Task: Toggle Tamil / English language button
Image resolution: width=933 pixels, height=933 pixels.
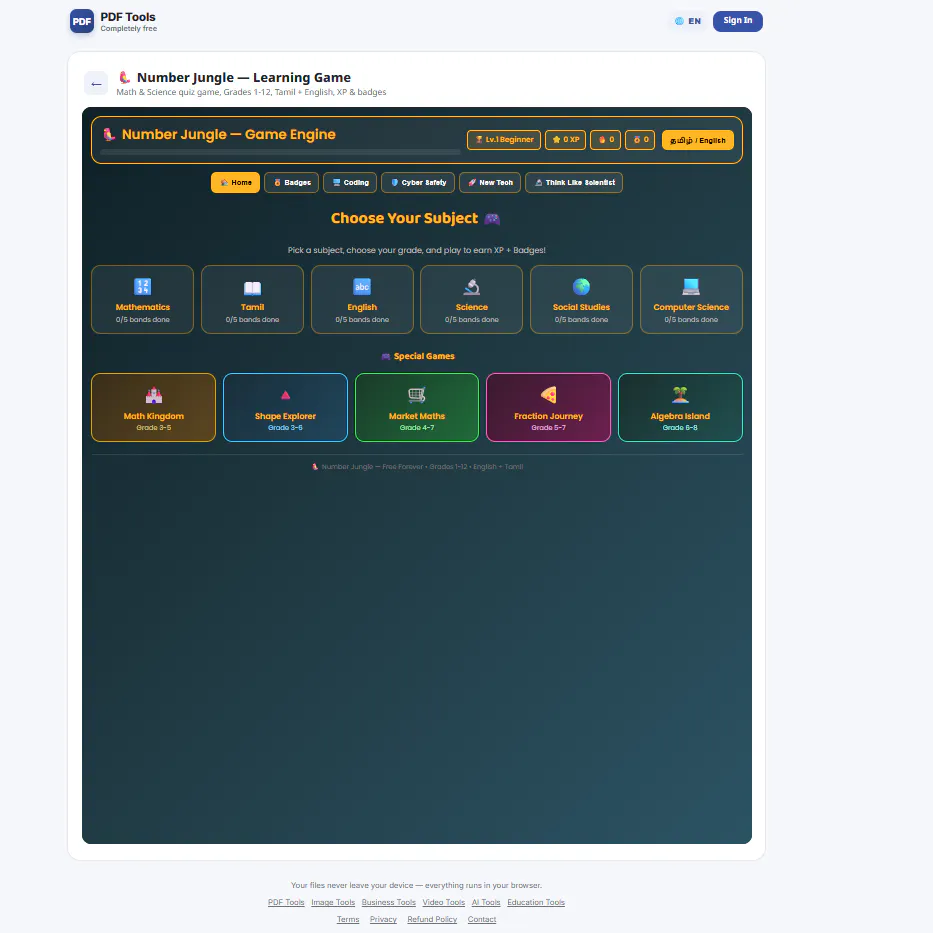Action: (697, 140)
